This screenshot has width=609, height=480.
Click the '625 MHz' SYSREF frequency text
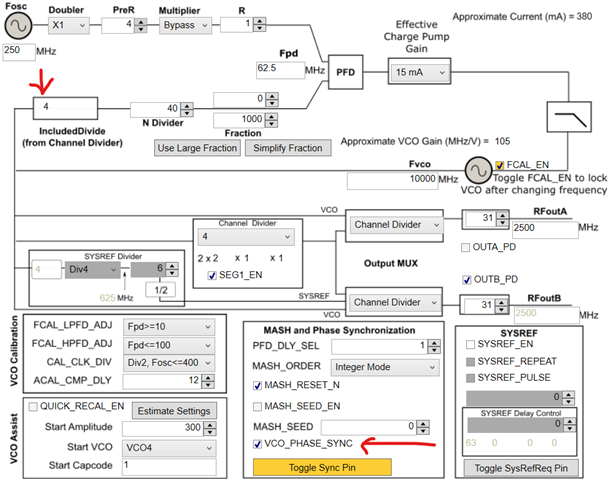pos(116,298)
